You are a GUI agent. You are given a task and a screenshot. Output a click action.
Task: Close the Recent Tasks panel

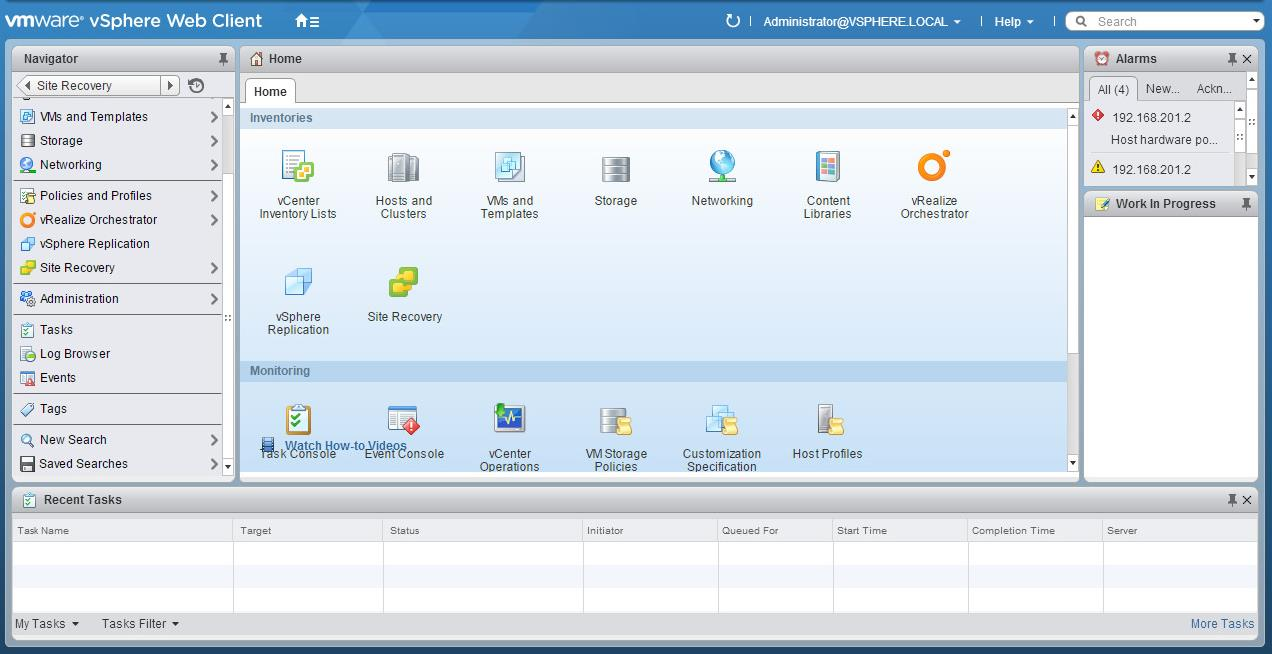coord(1247,500)
